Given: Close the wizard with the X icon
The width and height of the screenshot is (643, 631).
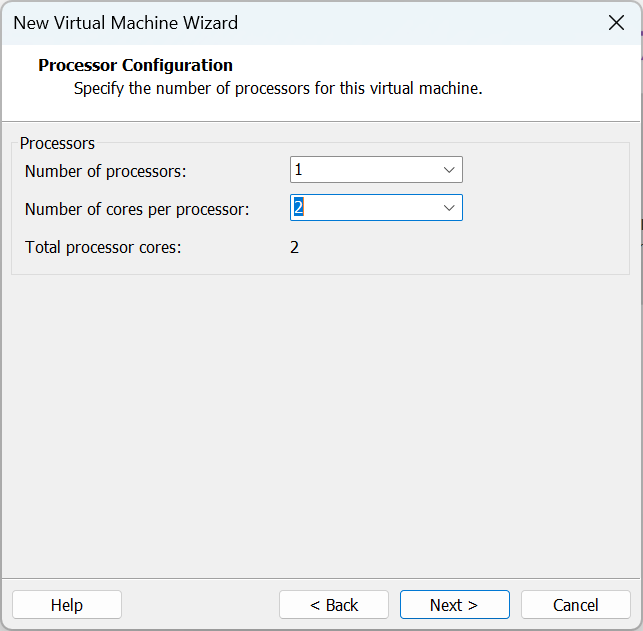Looking at the screenshot, I should [616, 23].
